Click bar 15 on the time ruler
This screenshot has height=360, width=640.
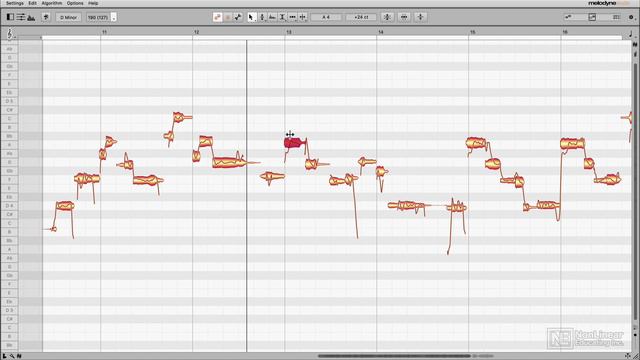coord(473,32)
